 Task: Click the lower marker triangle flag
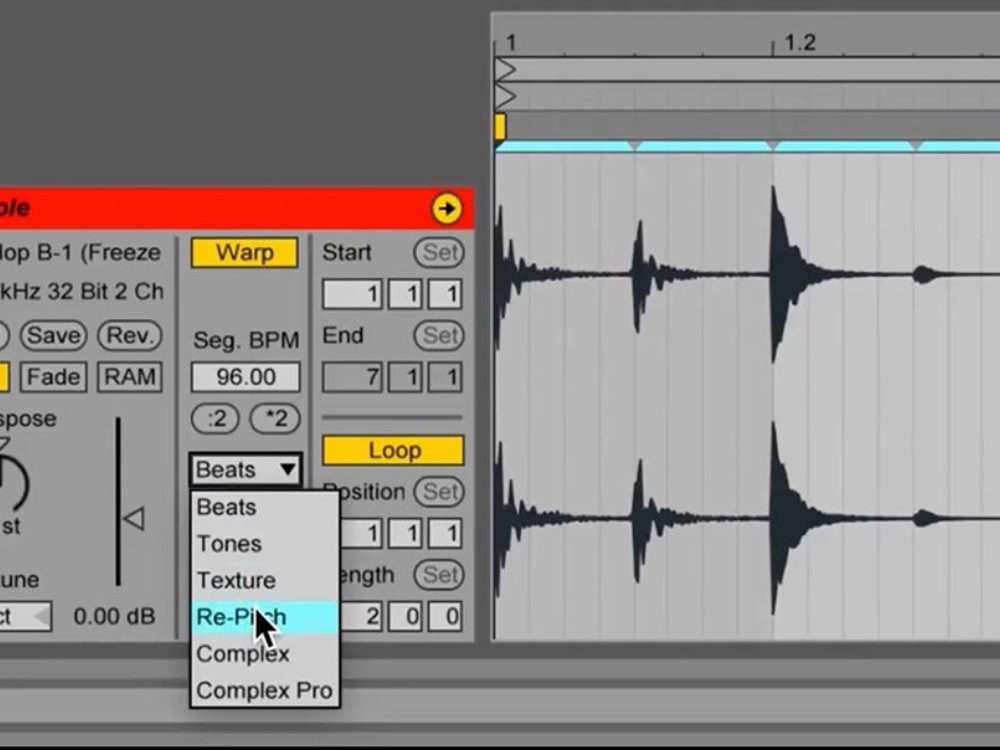point(505,96)
